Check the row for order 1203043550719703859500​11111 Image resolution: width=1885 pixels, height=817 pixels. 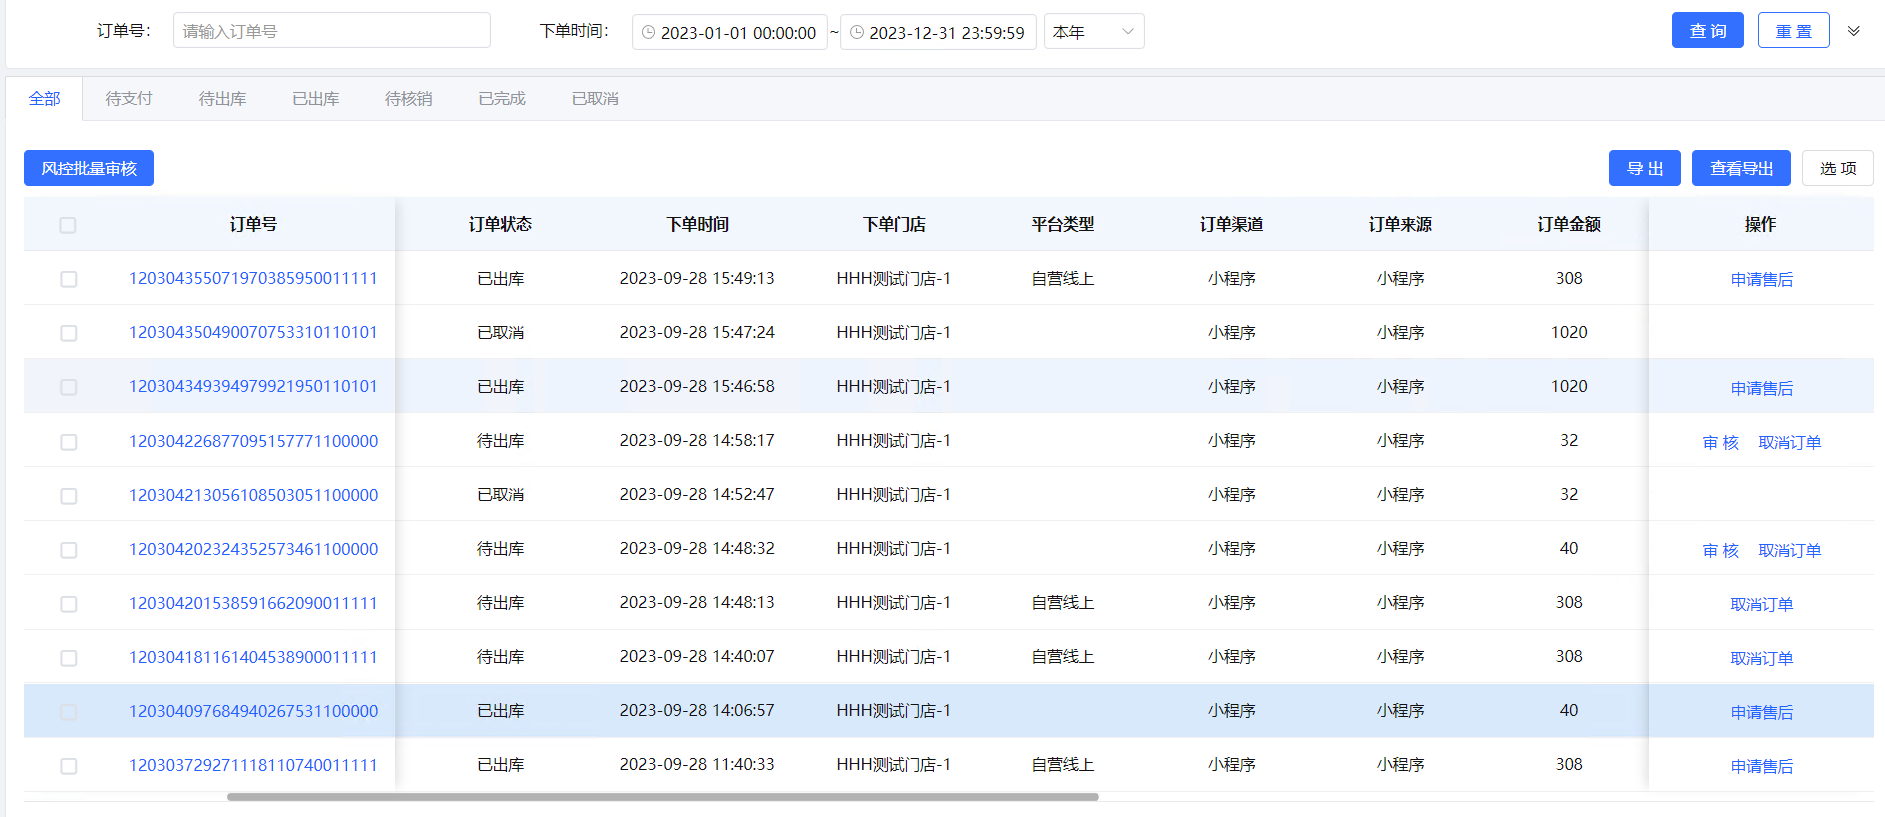coord(68,279)
